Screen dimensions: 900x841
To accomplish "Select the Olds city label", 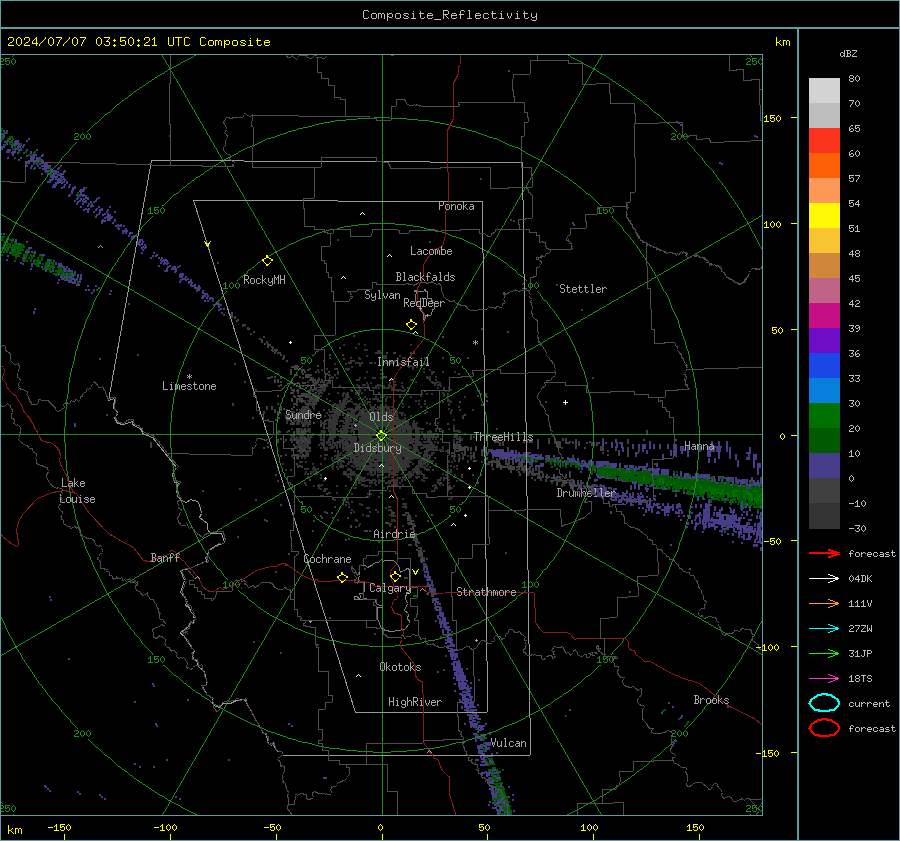I will 381,417.
